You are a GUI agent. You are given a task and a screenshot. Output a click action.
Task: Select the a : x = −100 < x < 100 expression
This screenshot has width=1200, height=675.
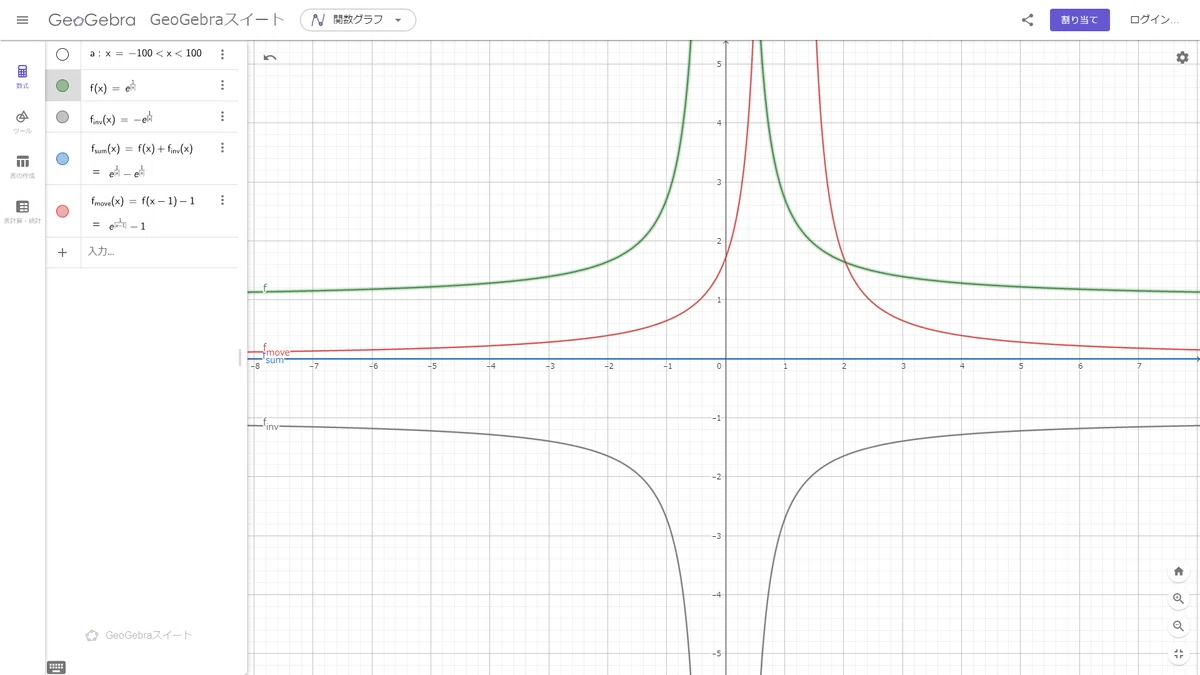click(145, 54)
